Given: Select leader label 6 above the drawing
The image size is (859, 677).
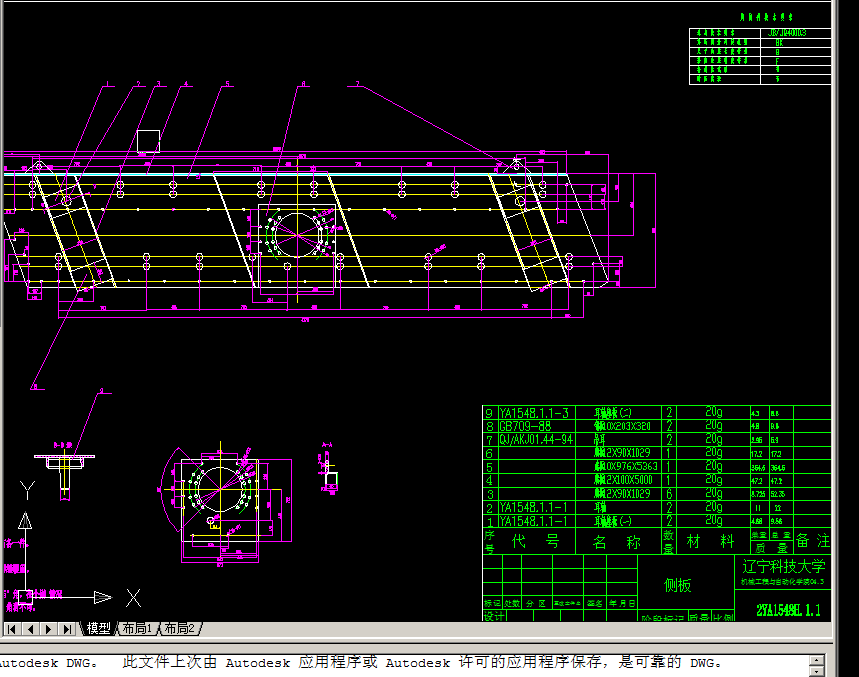Looking at the screenshot, I should pos(303,84).
